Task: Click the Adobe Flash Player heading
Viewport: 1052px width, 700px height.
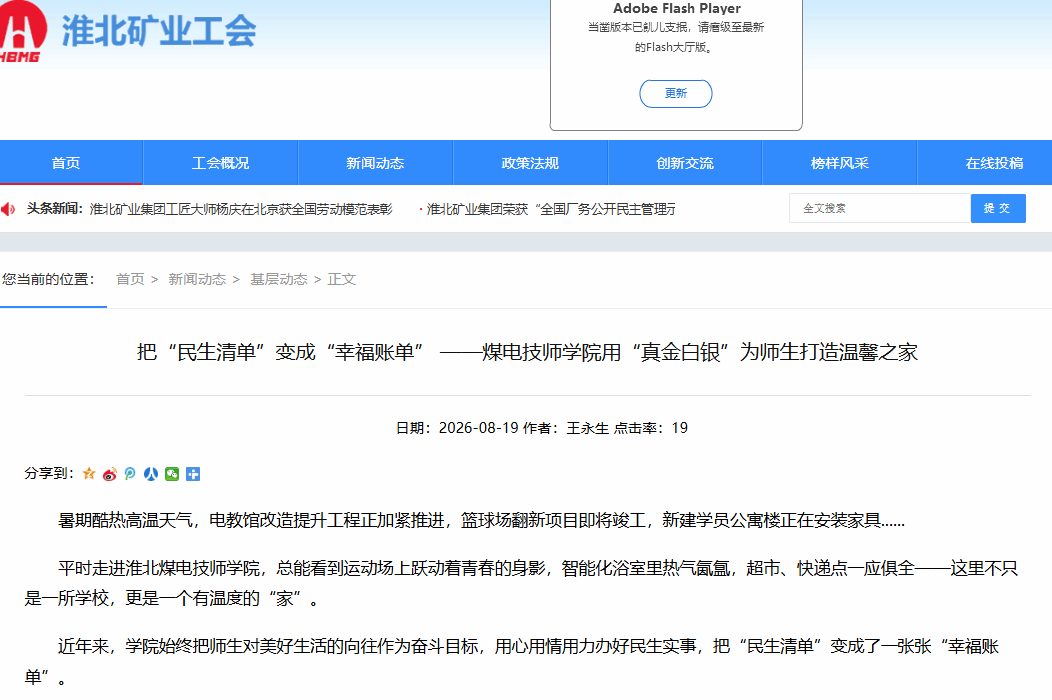Action: [677, 9]
